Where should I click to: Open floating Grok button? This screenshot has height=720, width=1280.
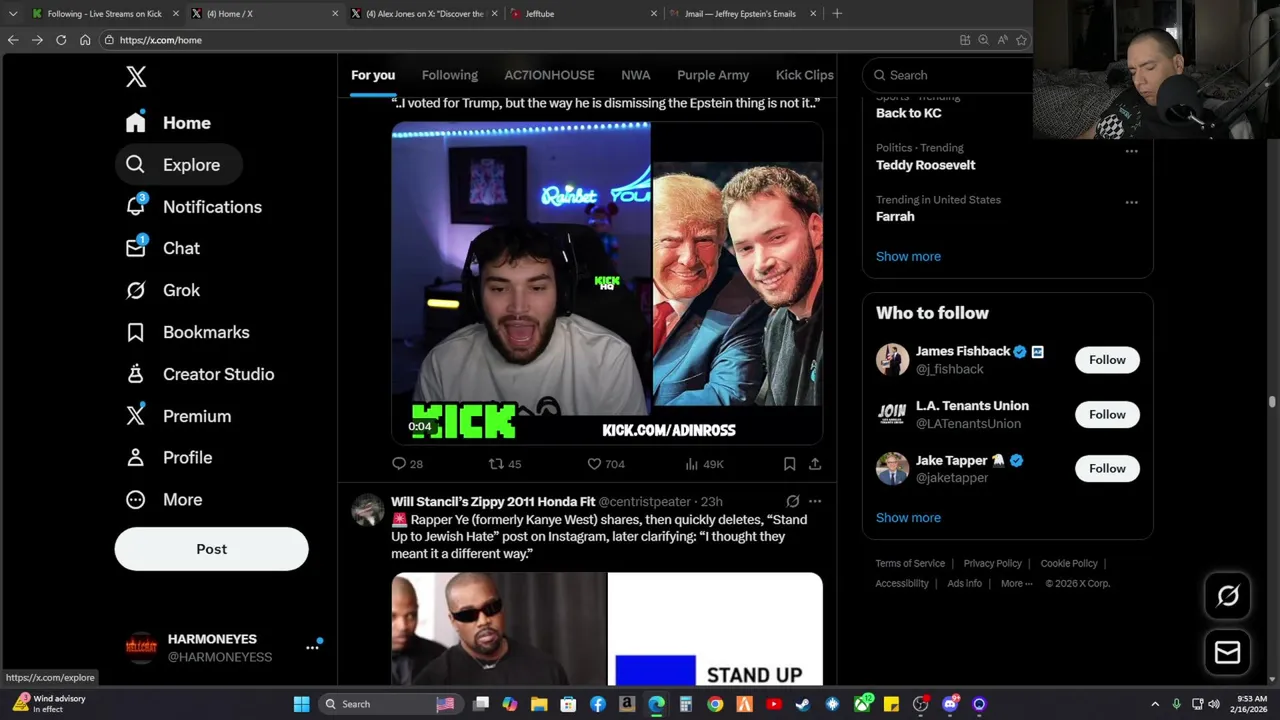[x=1227, y=597]
